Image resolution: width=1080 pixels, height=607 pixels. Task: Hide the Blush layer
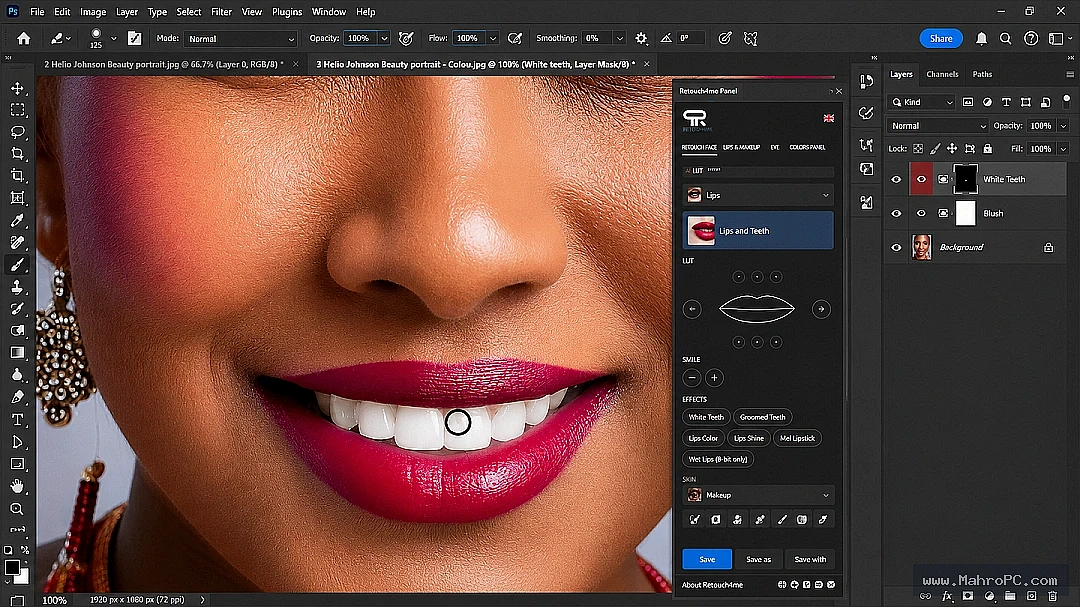click(x=896, y=214)
